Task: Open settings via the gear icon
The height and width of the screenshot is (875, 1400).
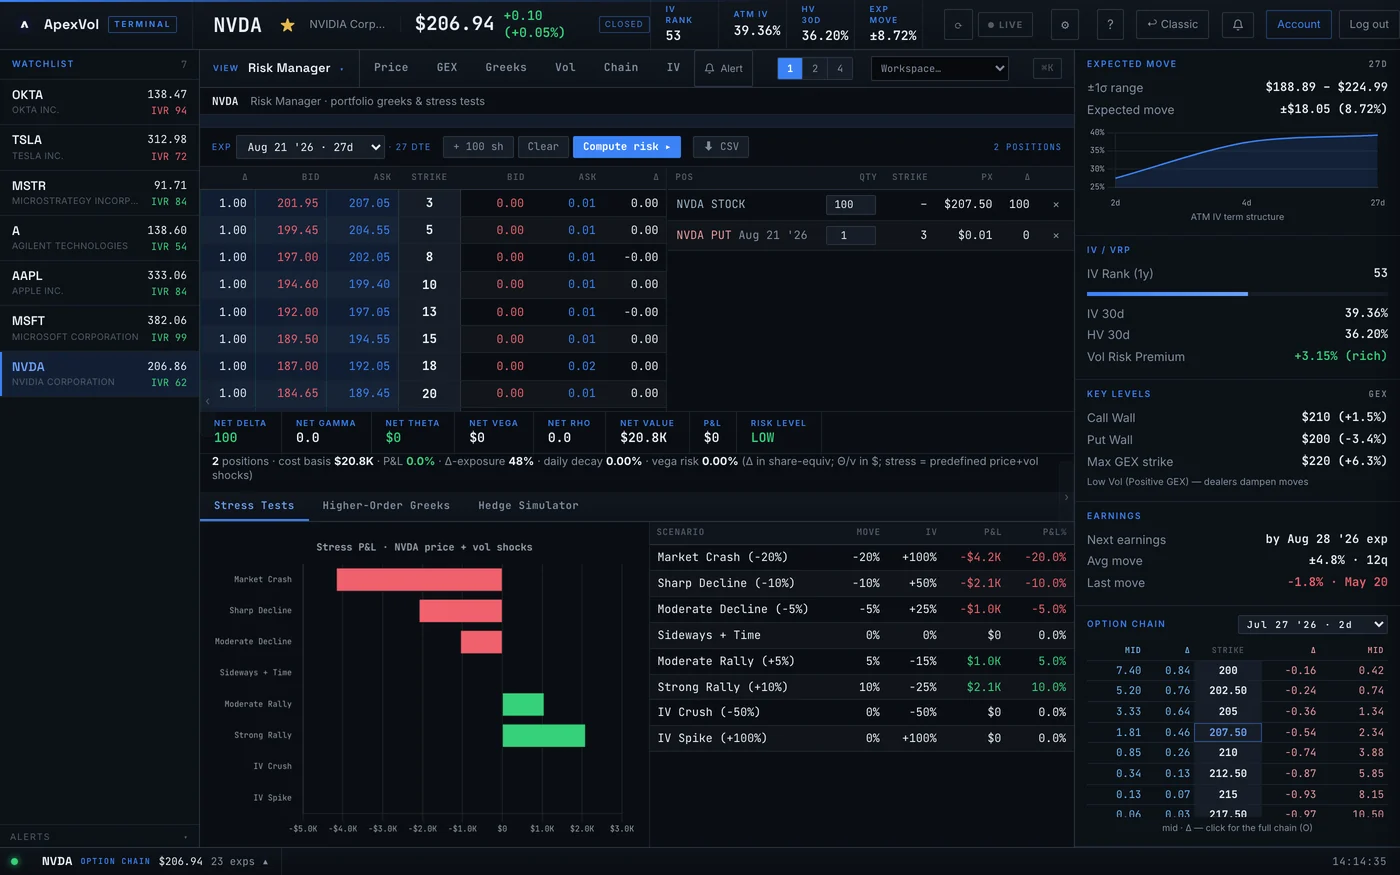Action: [1064, 25]
